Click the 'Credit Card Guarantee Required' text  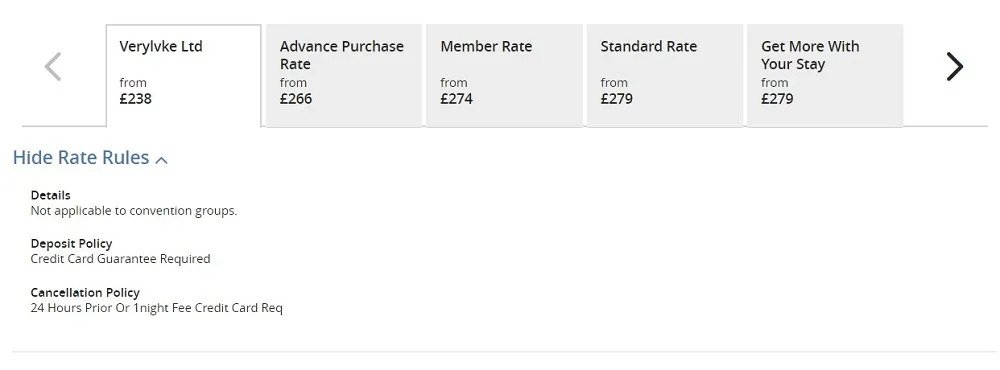tap(121, 259)
